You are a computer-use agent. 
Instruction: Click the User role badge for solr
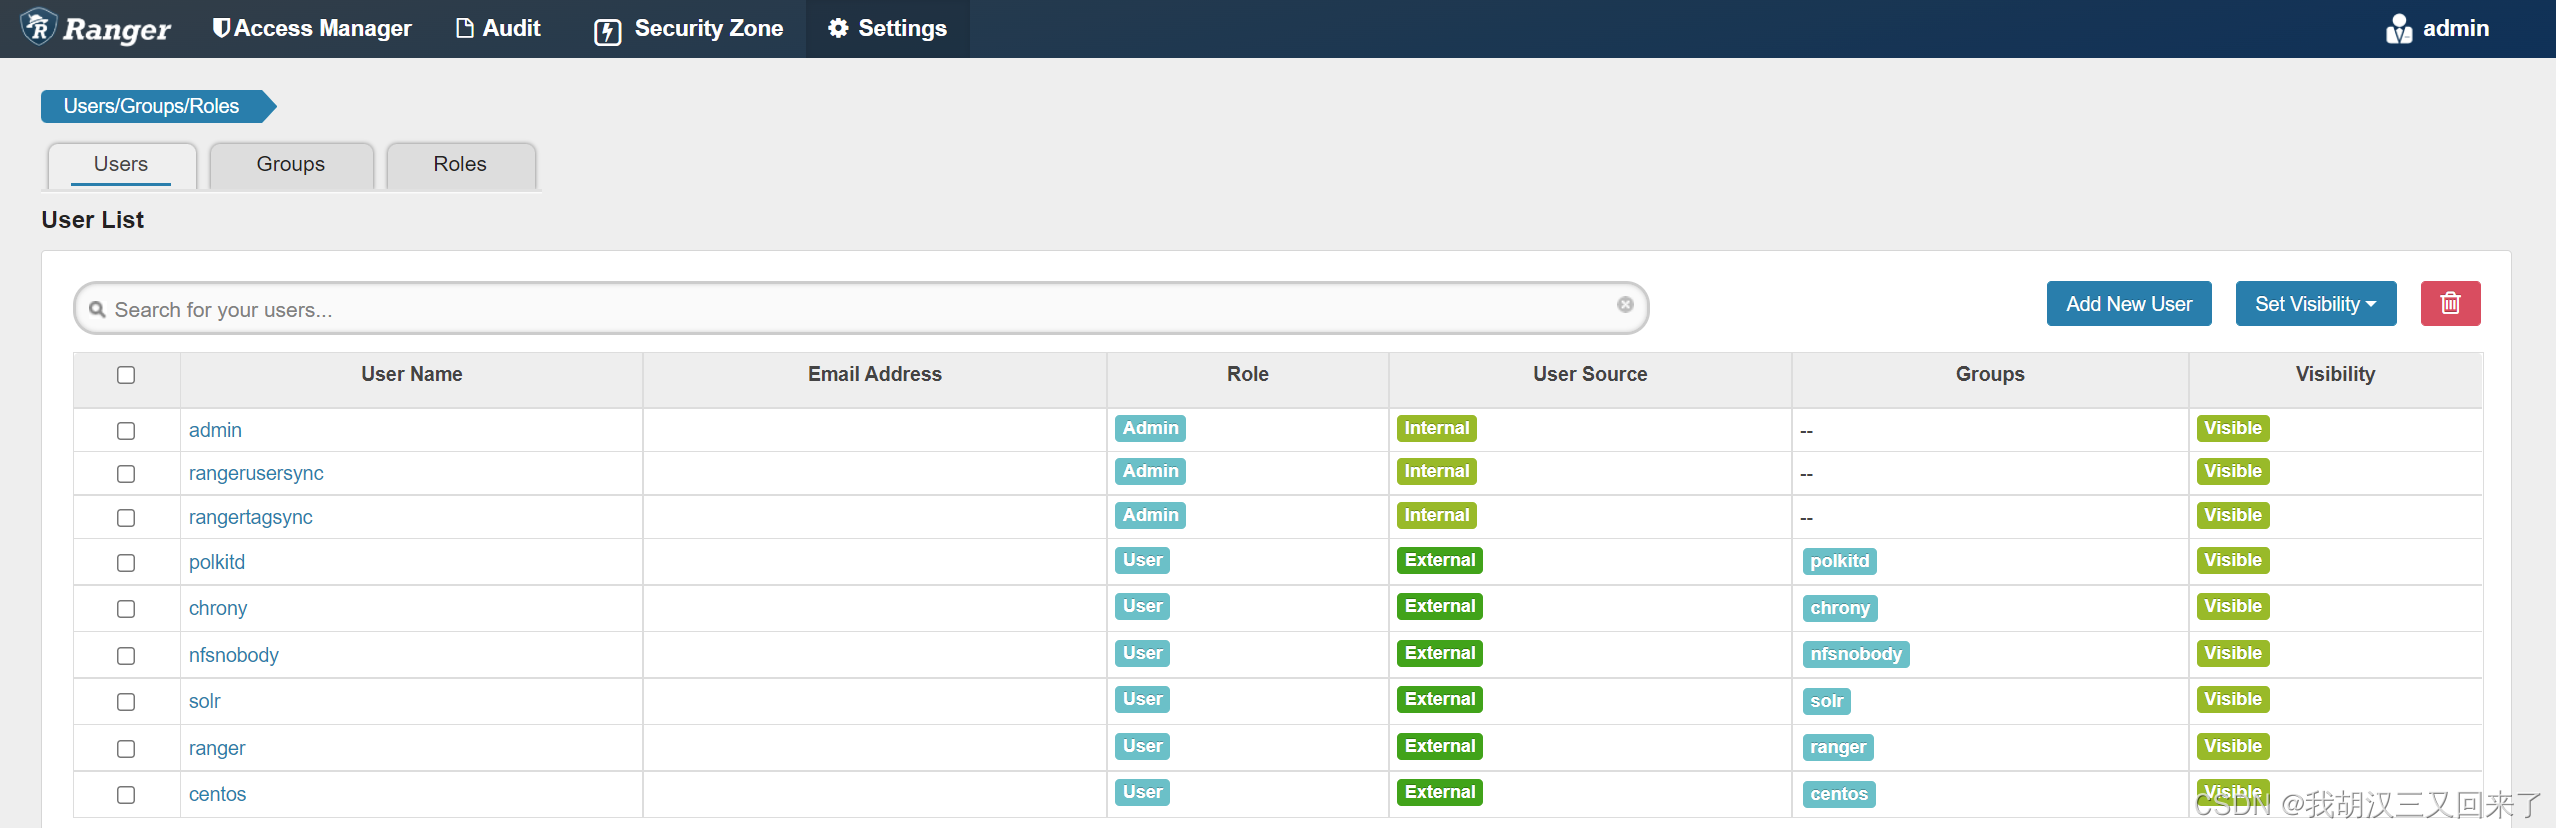pos(1143,699)
